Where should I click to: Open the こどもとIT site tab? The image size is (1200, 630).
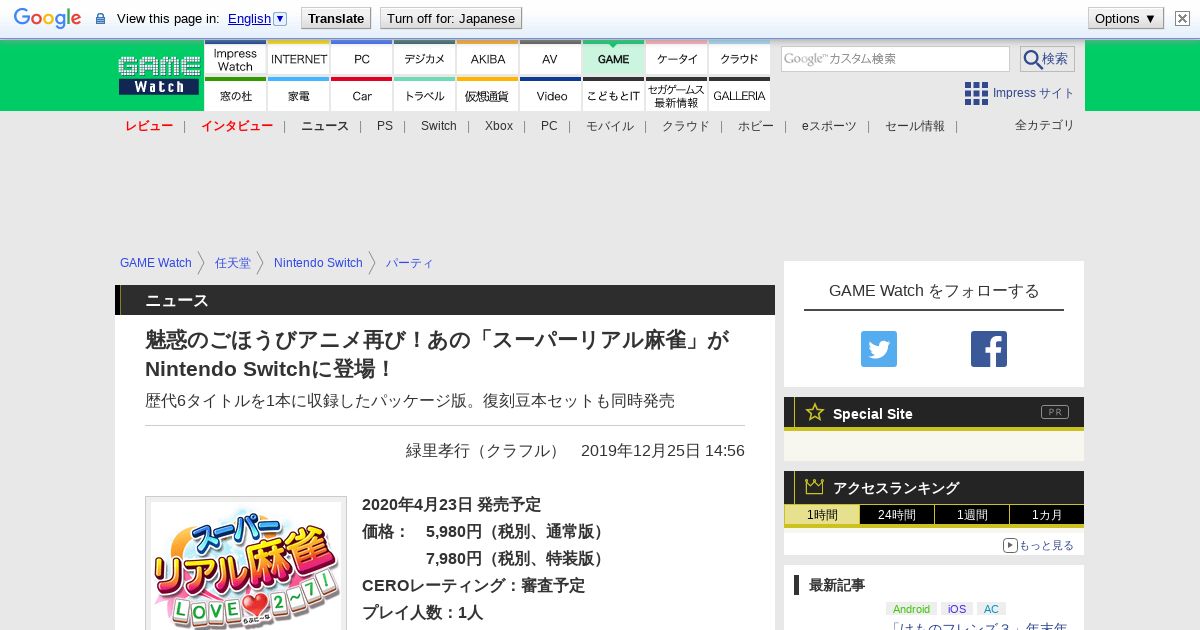point(614,95)
